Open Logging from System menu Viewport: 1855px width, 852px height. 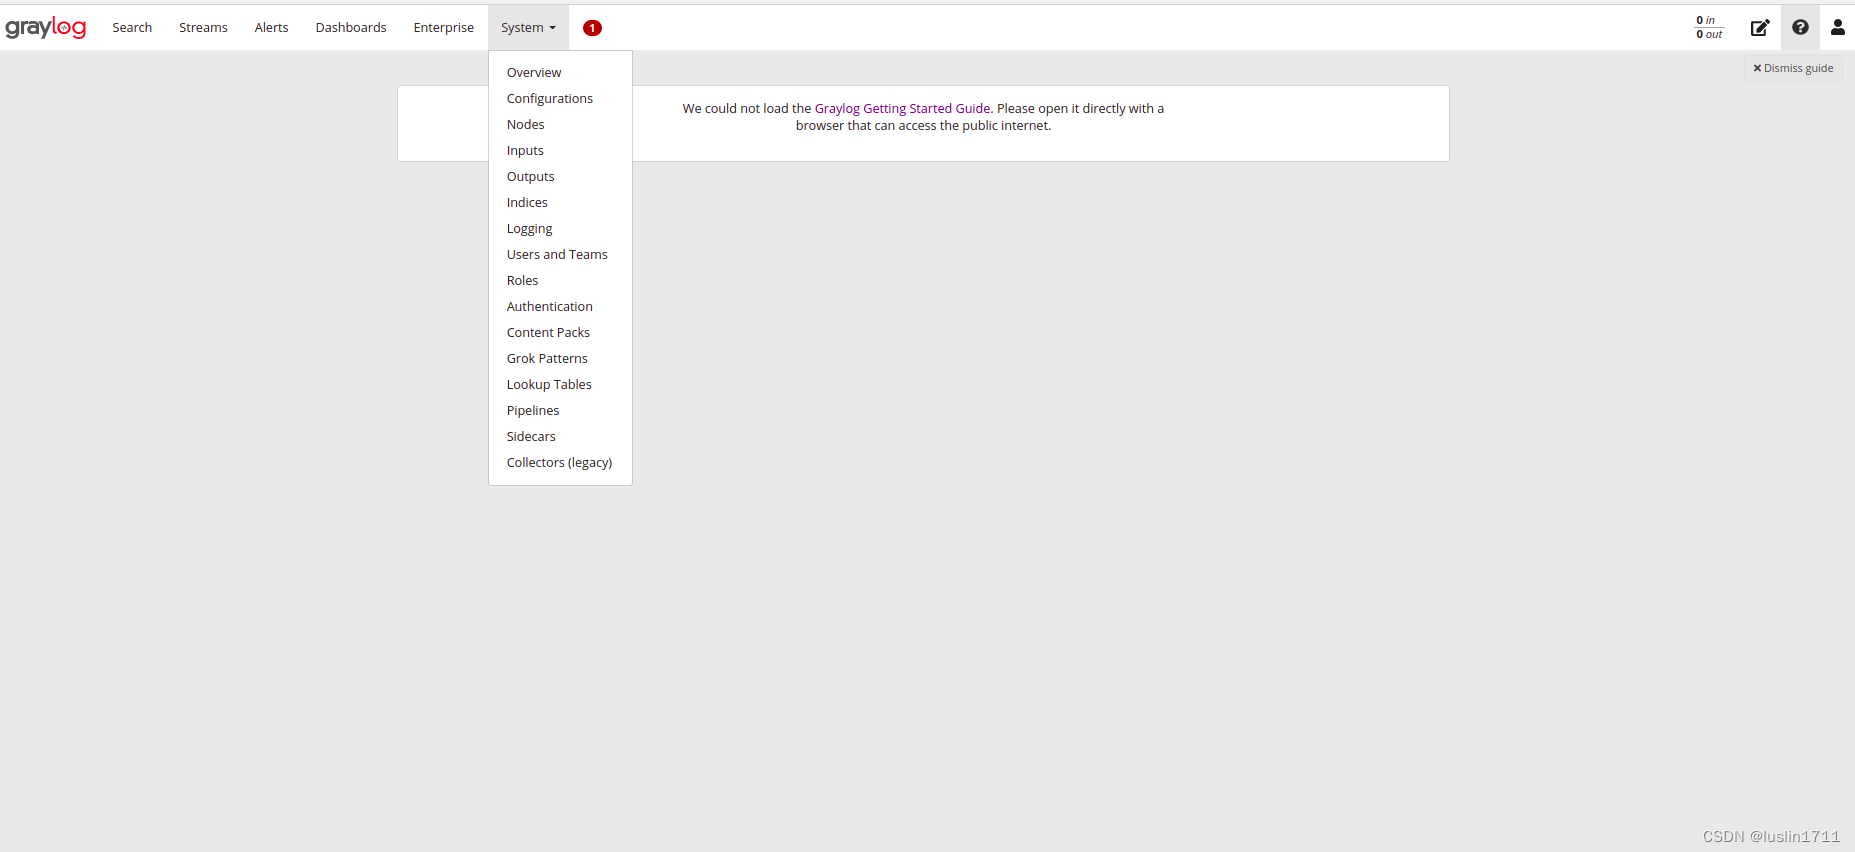coord(560,228)
